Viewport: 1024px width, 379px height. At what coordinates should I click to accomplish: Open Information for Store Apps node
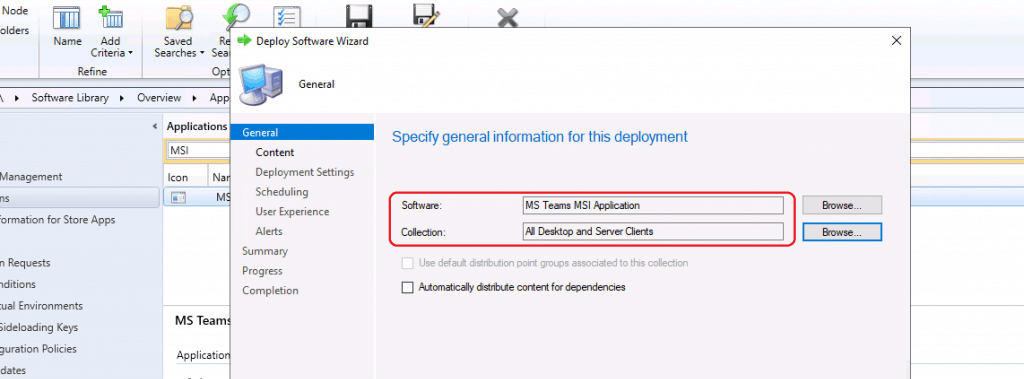tap(57, 220)
